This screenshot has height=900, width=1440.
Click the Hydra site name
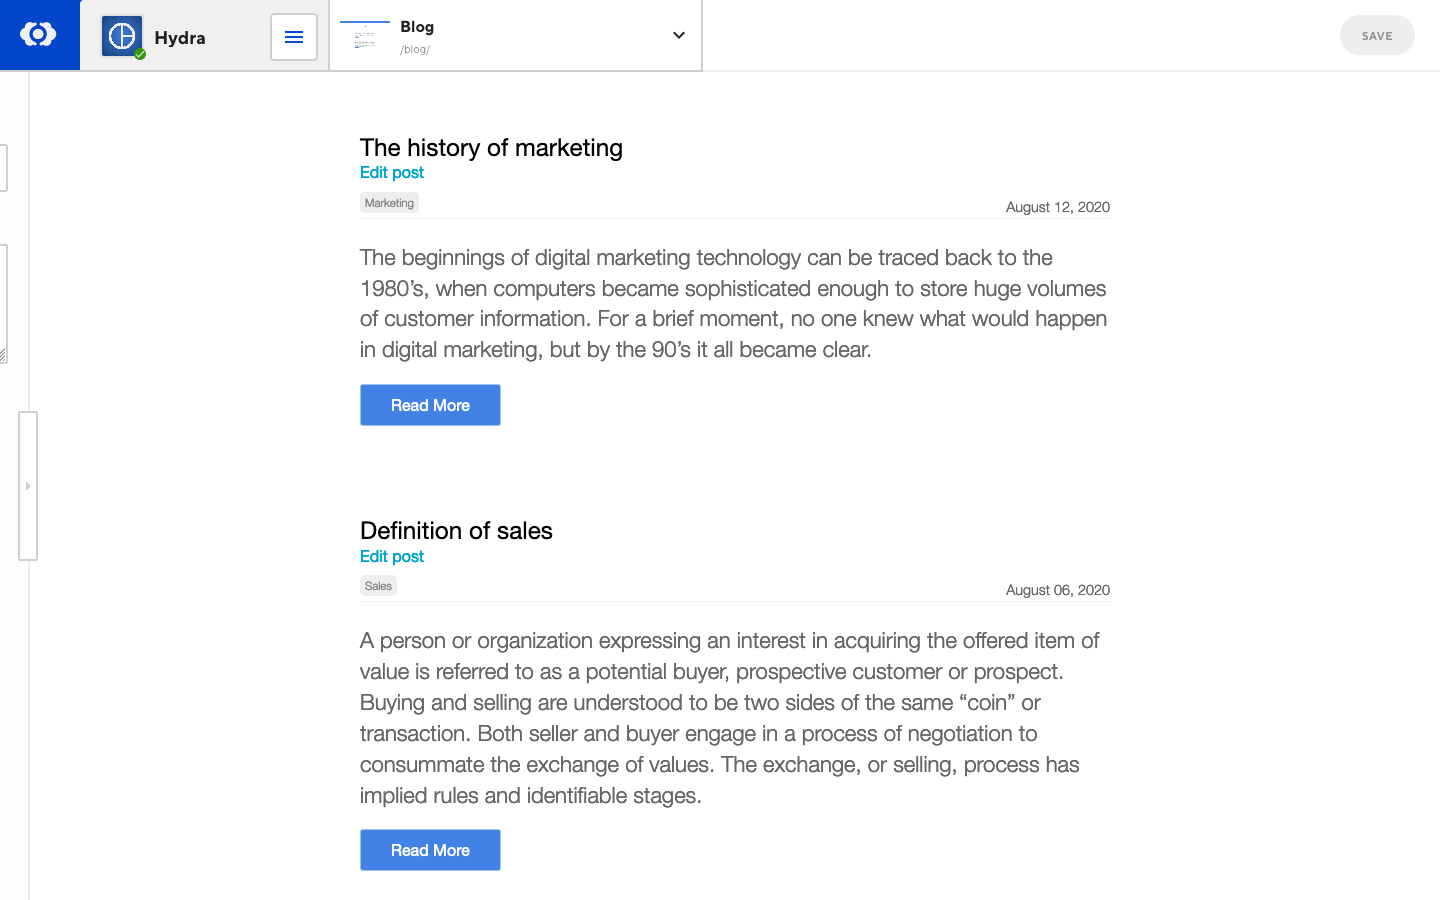pyautogui.click(x=180, y=38)
